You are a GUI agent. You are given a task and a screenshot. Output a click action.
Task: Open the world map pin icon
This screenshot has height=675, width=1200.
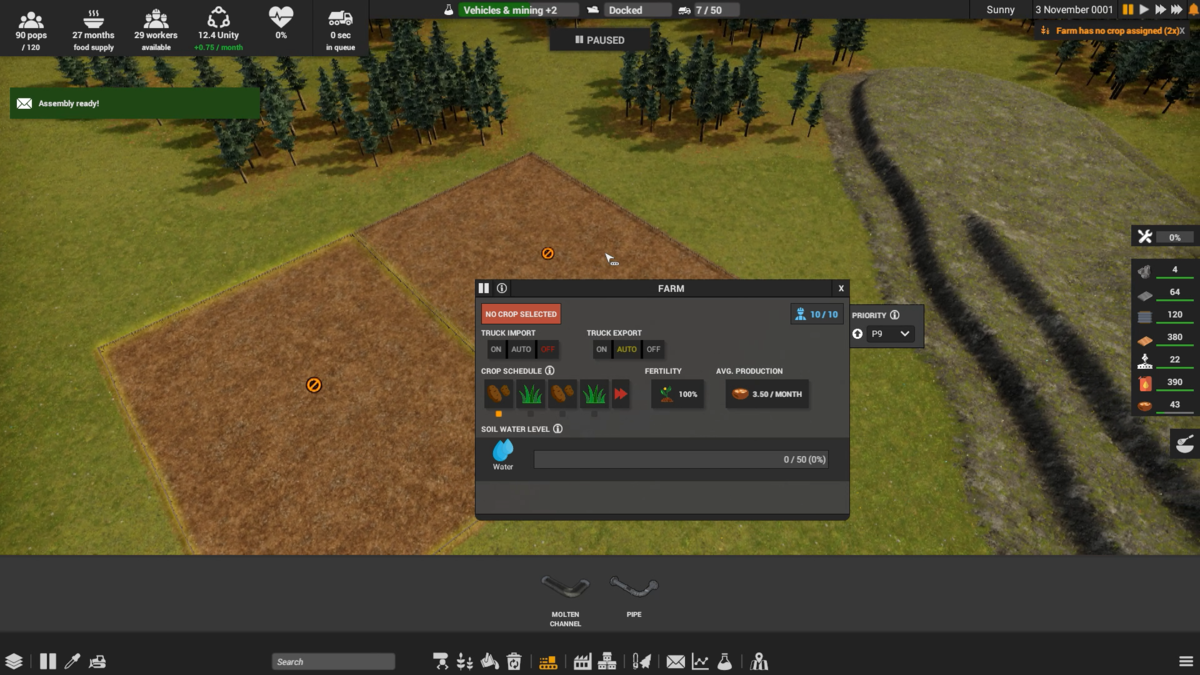click(759, 661)
